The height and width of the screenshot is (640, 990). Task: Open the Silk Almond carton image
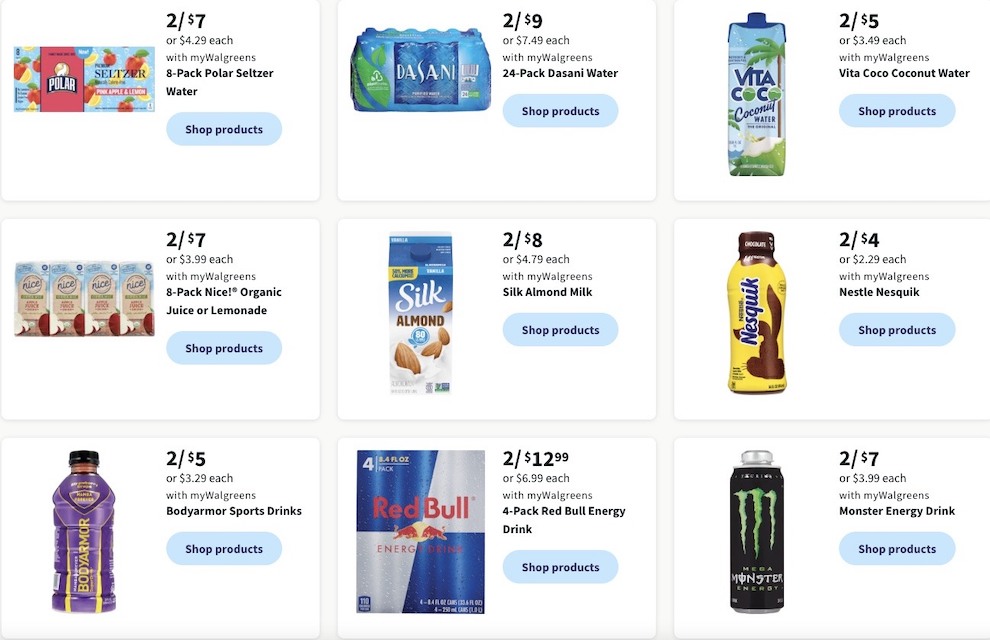point(420,312)
